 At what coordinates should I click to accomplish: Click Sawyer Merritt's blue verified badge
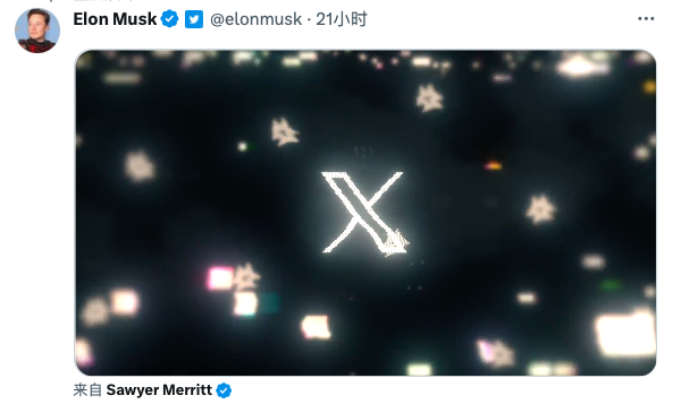point(224,390)
